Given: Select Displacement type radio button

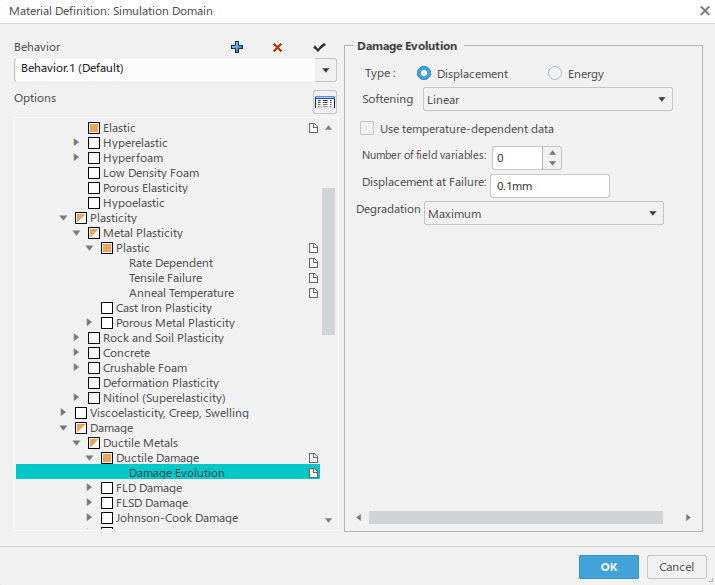Looking at the screenshot, I should pos(424,73).
